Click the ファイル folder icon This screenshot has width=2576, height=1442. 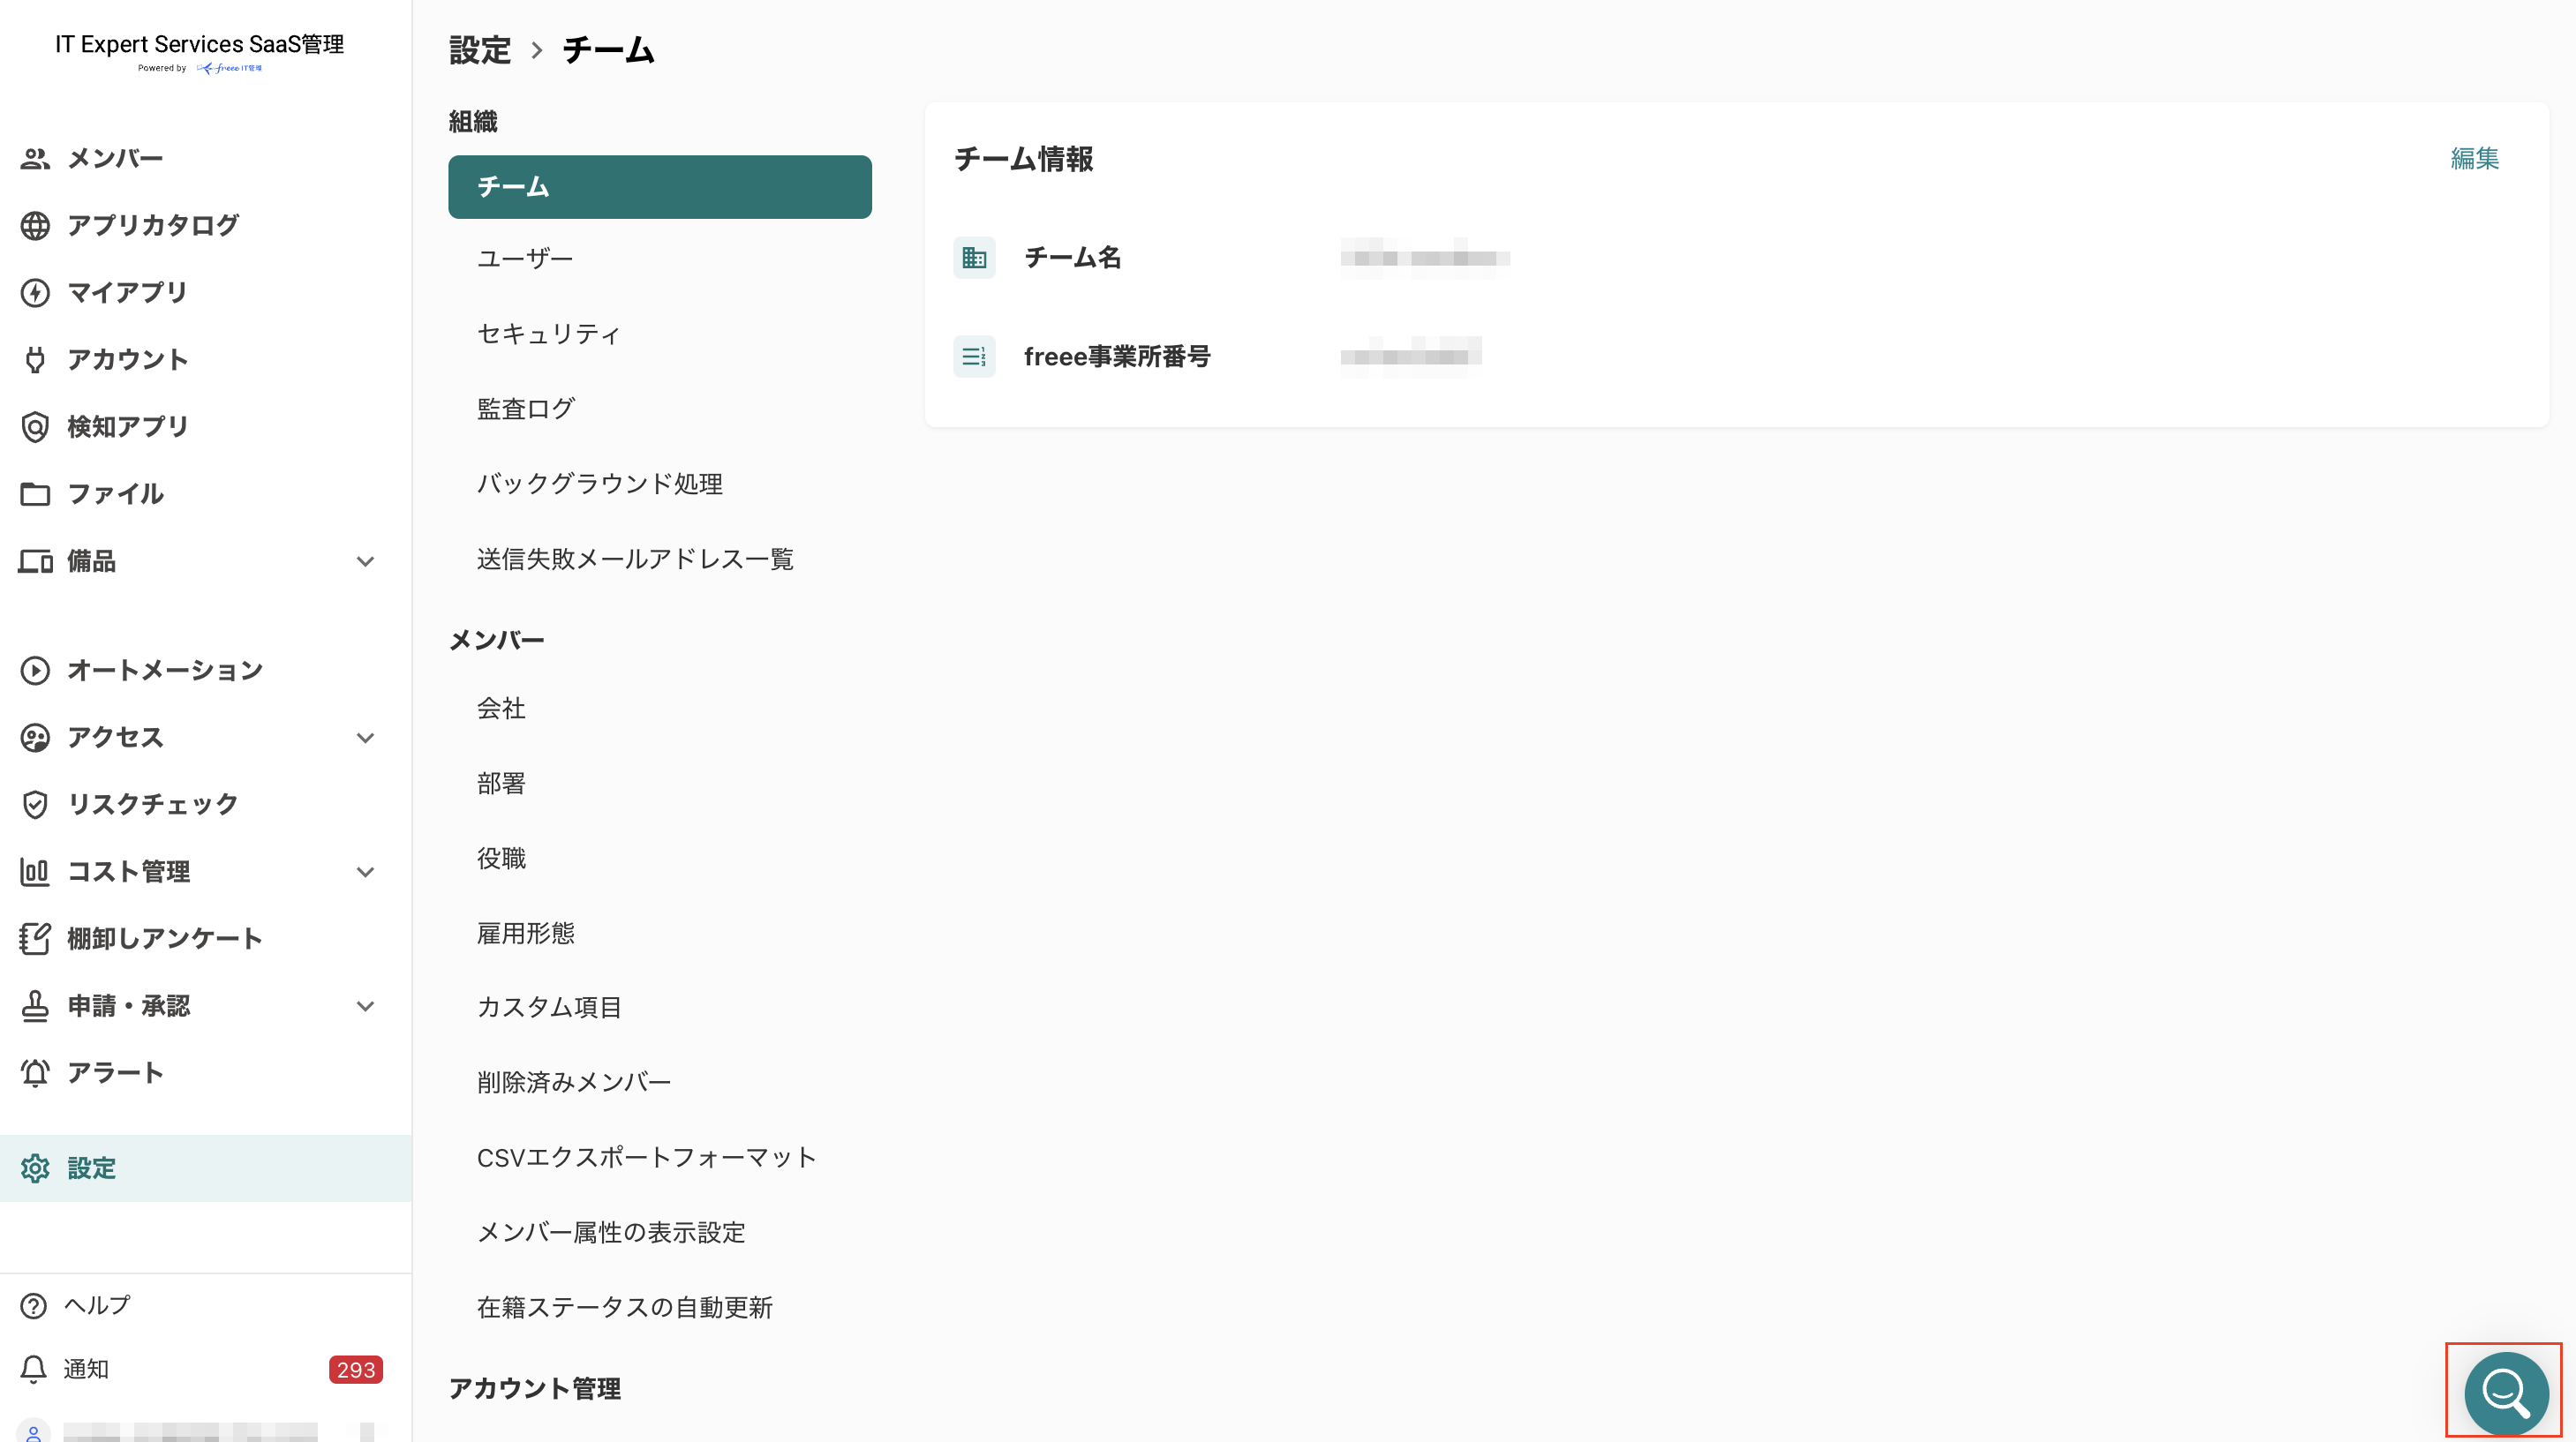[x=35, y=493]
